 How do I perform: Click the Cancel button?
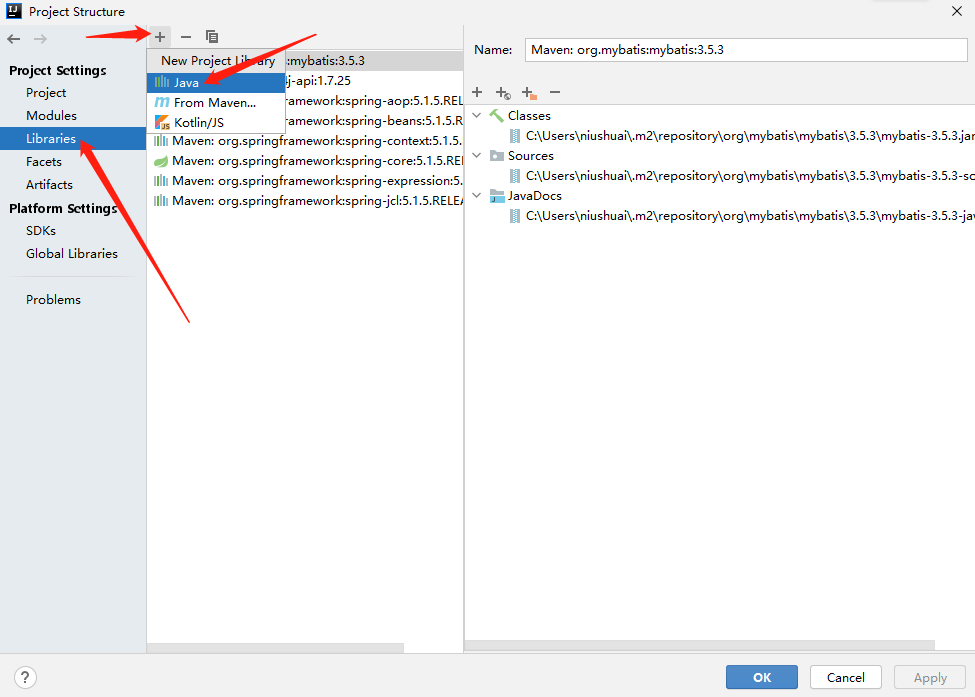point(846,677)
